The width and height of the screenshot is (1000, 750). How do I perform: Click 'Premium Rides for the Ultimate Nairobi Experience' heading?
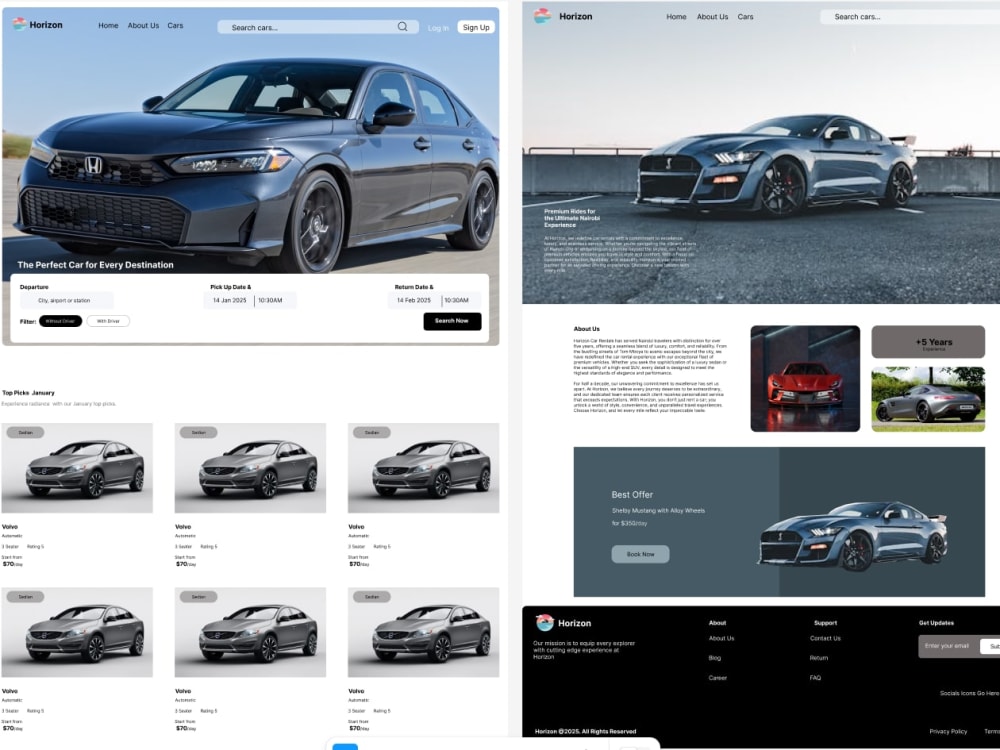click(572, 218)
